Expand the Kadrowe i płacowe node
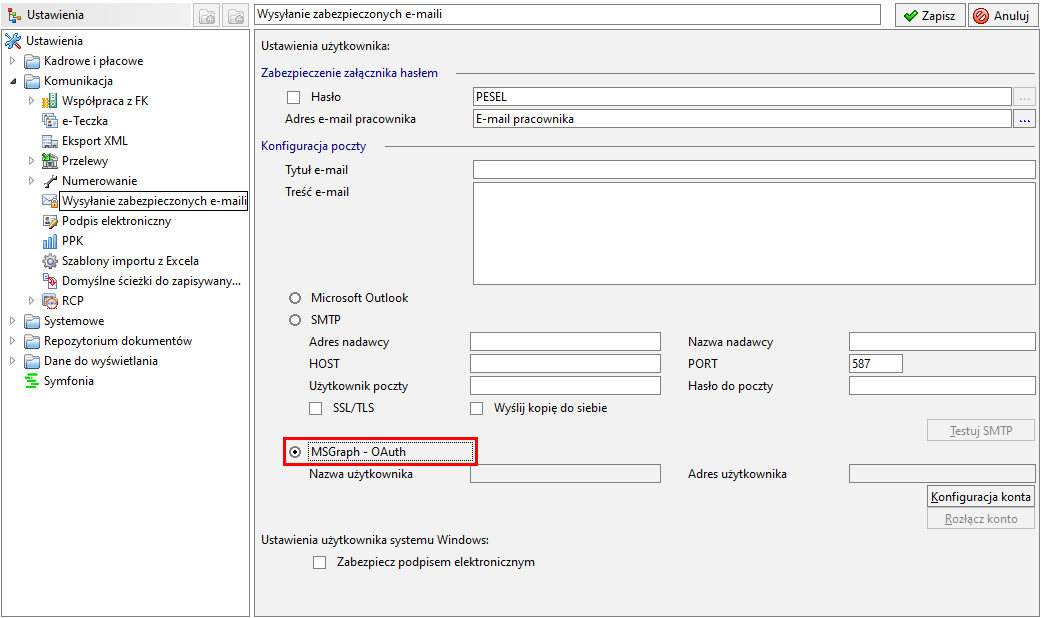 click(12, 61)
